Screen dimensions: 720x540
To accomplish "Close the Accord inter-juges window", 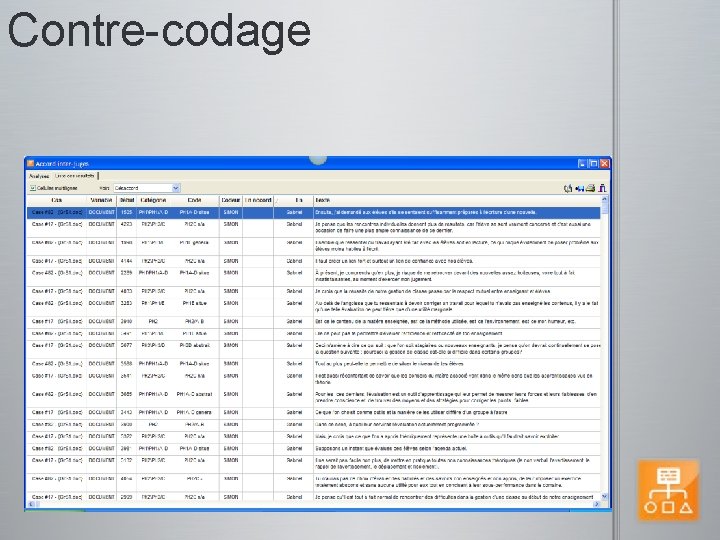I will pyautogui.click(x=604, y=163).
